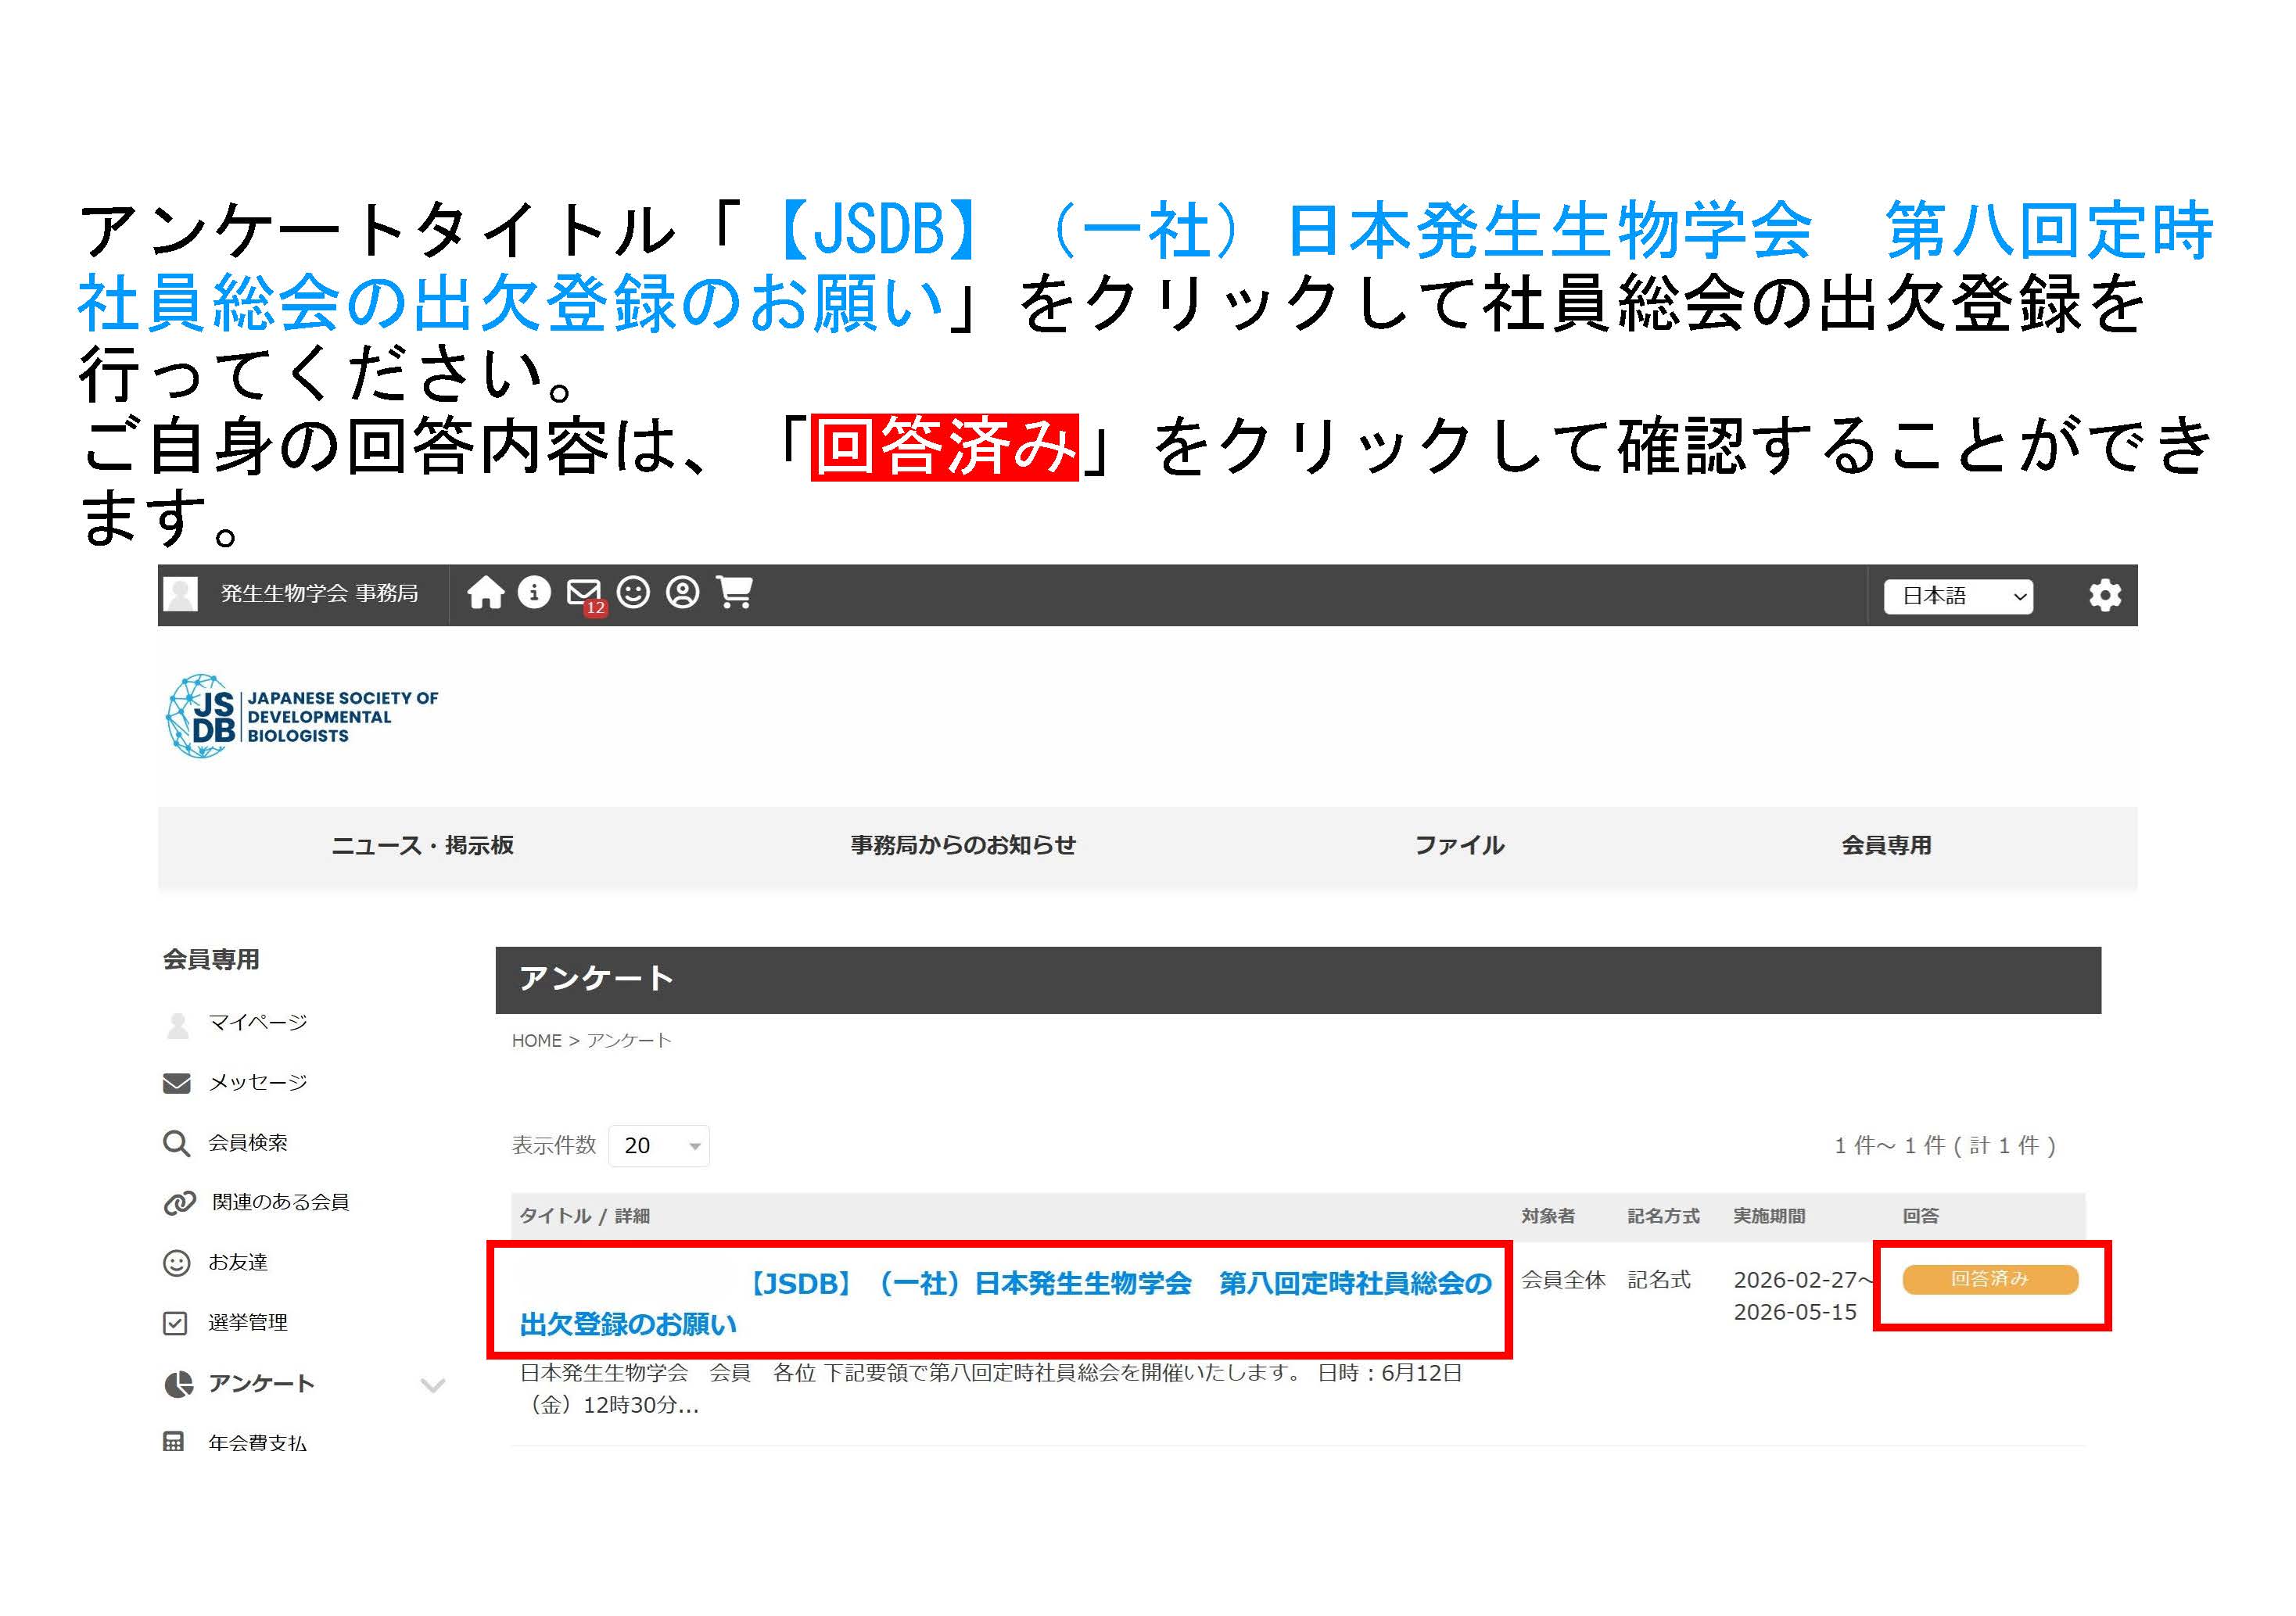Open the shopping cart icon

(734, 593)
